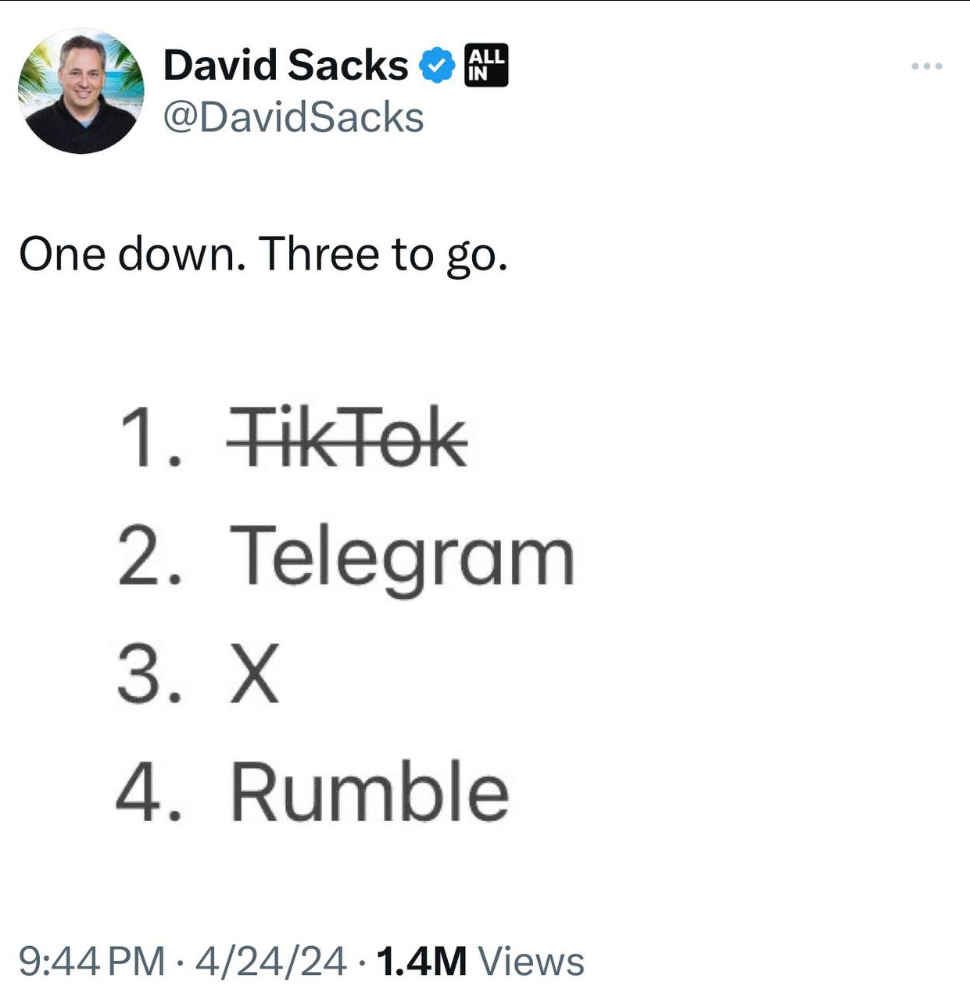Image resolution: width=970 pixels, height=1000 pixels.
Task: Click the 4/24/24 post date
Action: pyautogui.click(x=272, y=961)
